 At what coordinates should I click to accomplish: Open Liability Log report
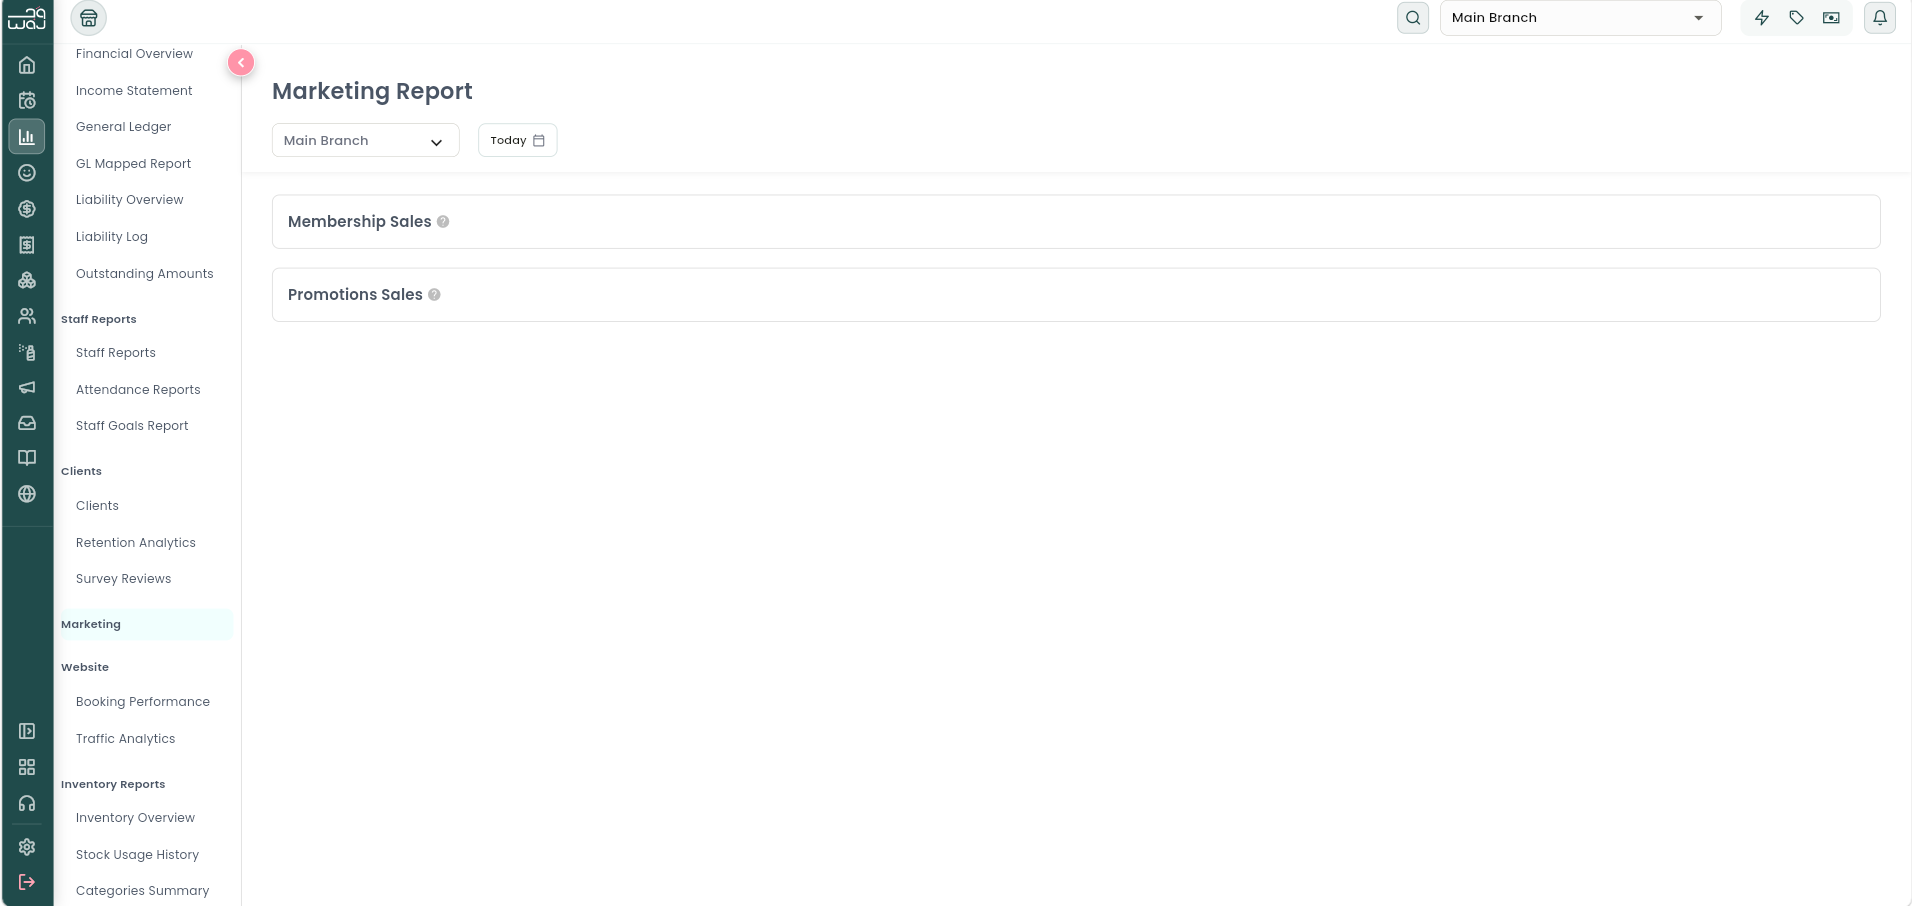[x=112, y=237]
